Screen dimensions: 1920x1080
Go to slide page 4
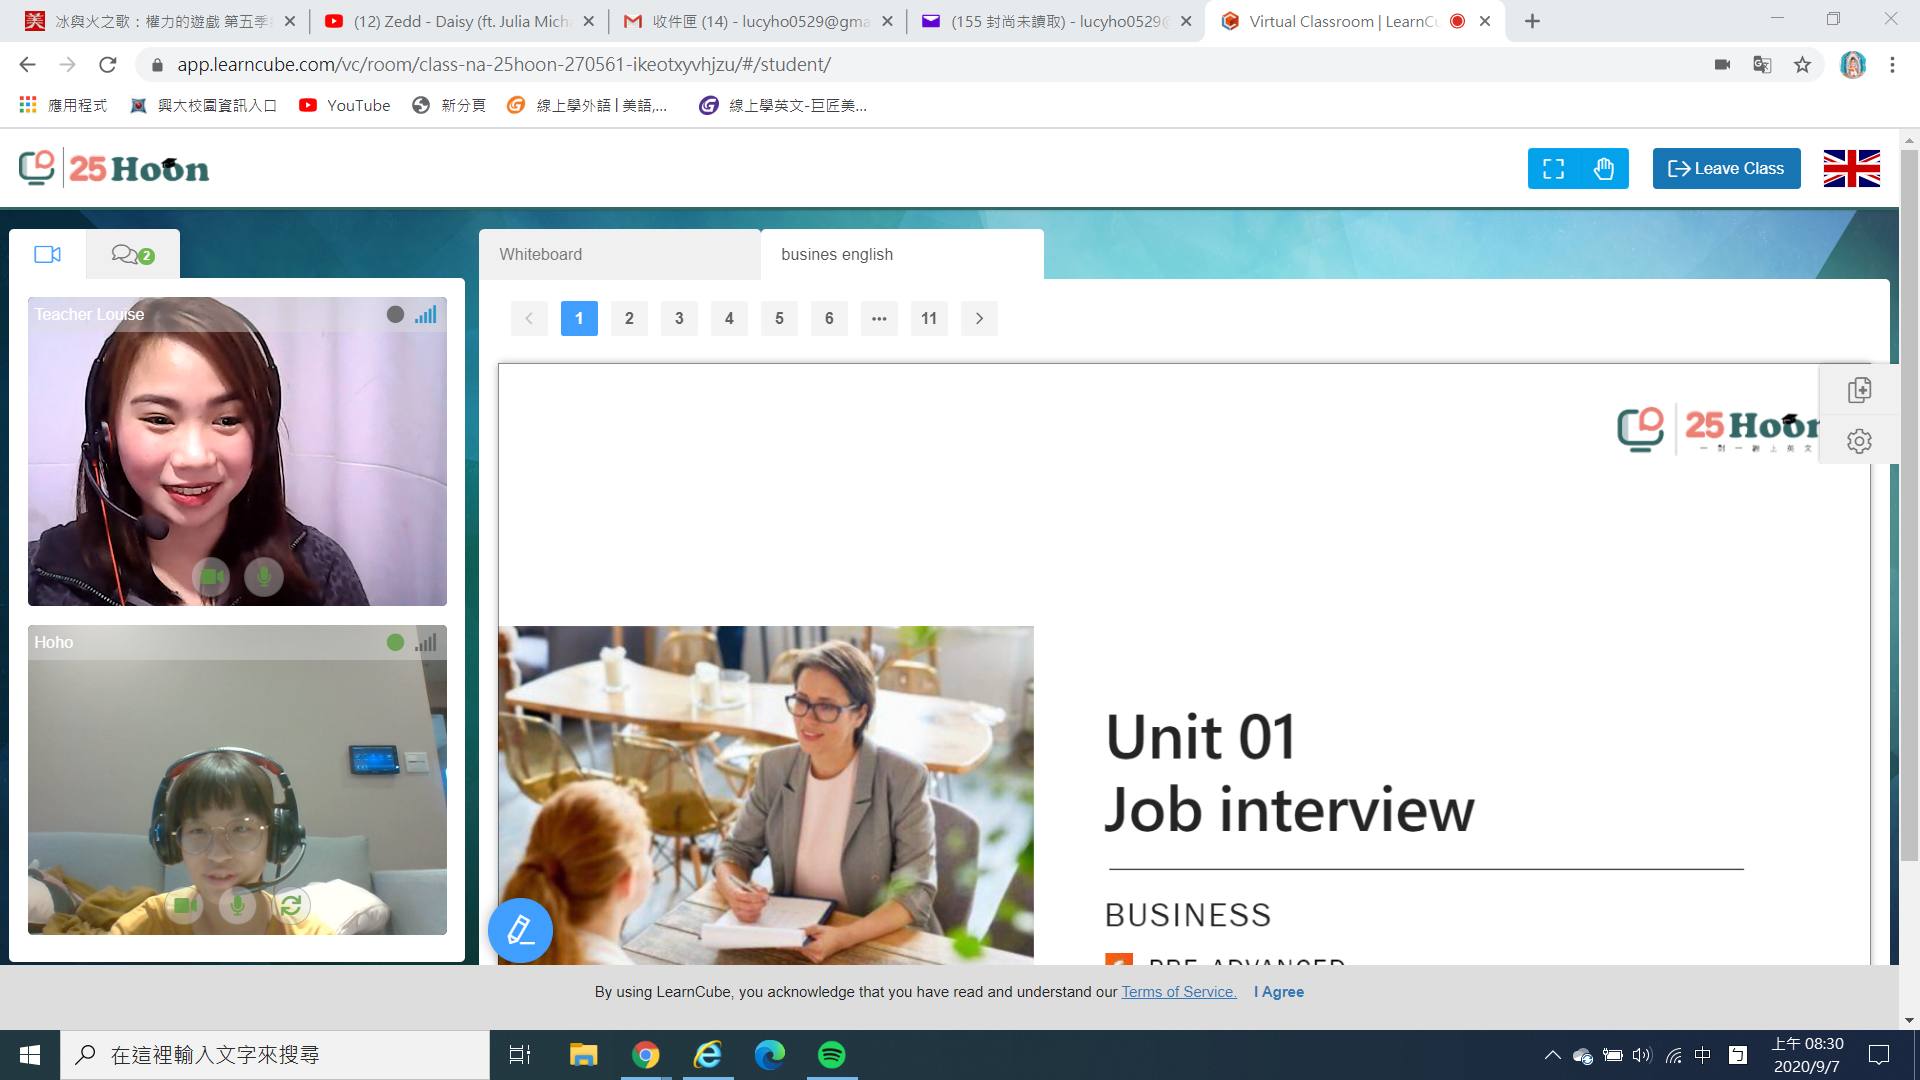coord(729,318)
